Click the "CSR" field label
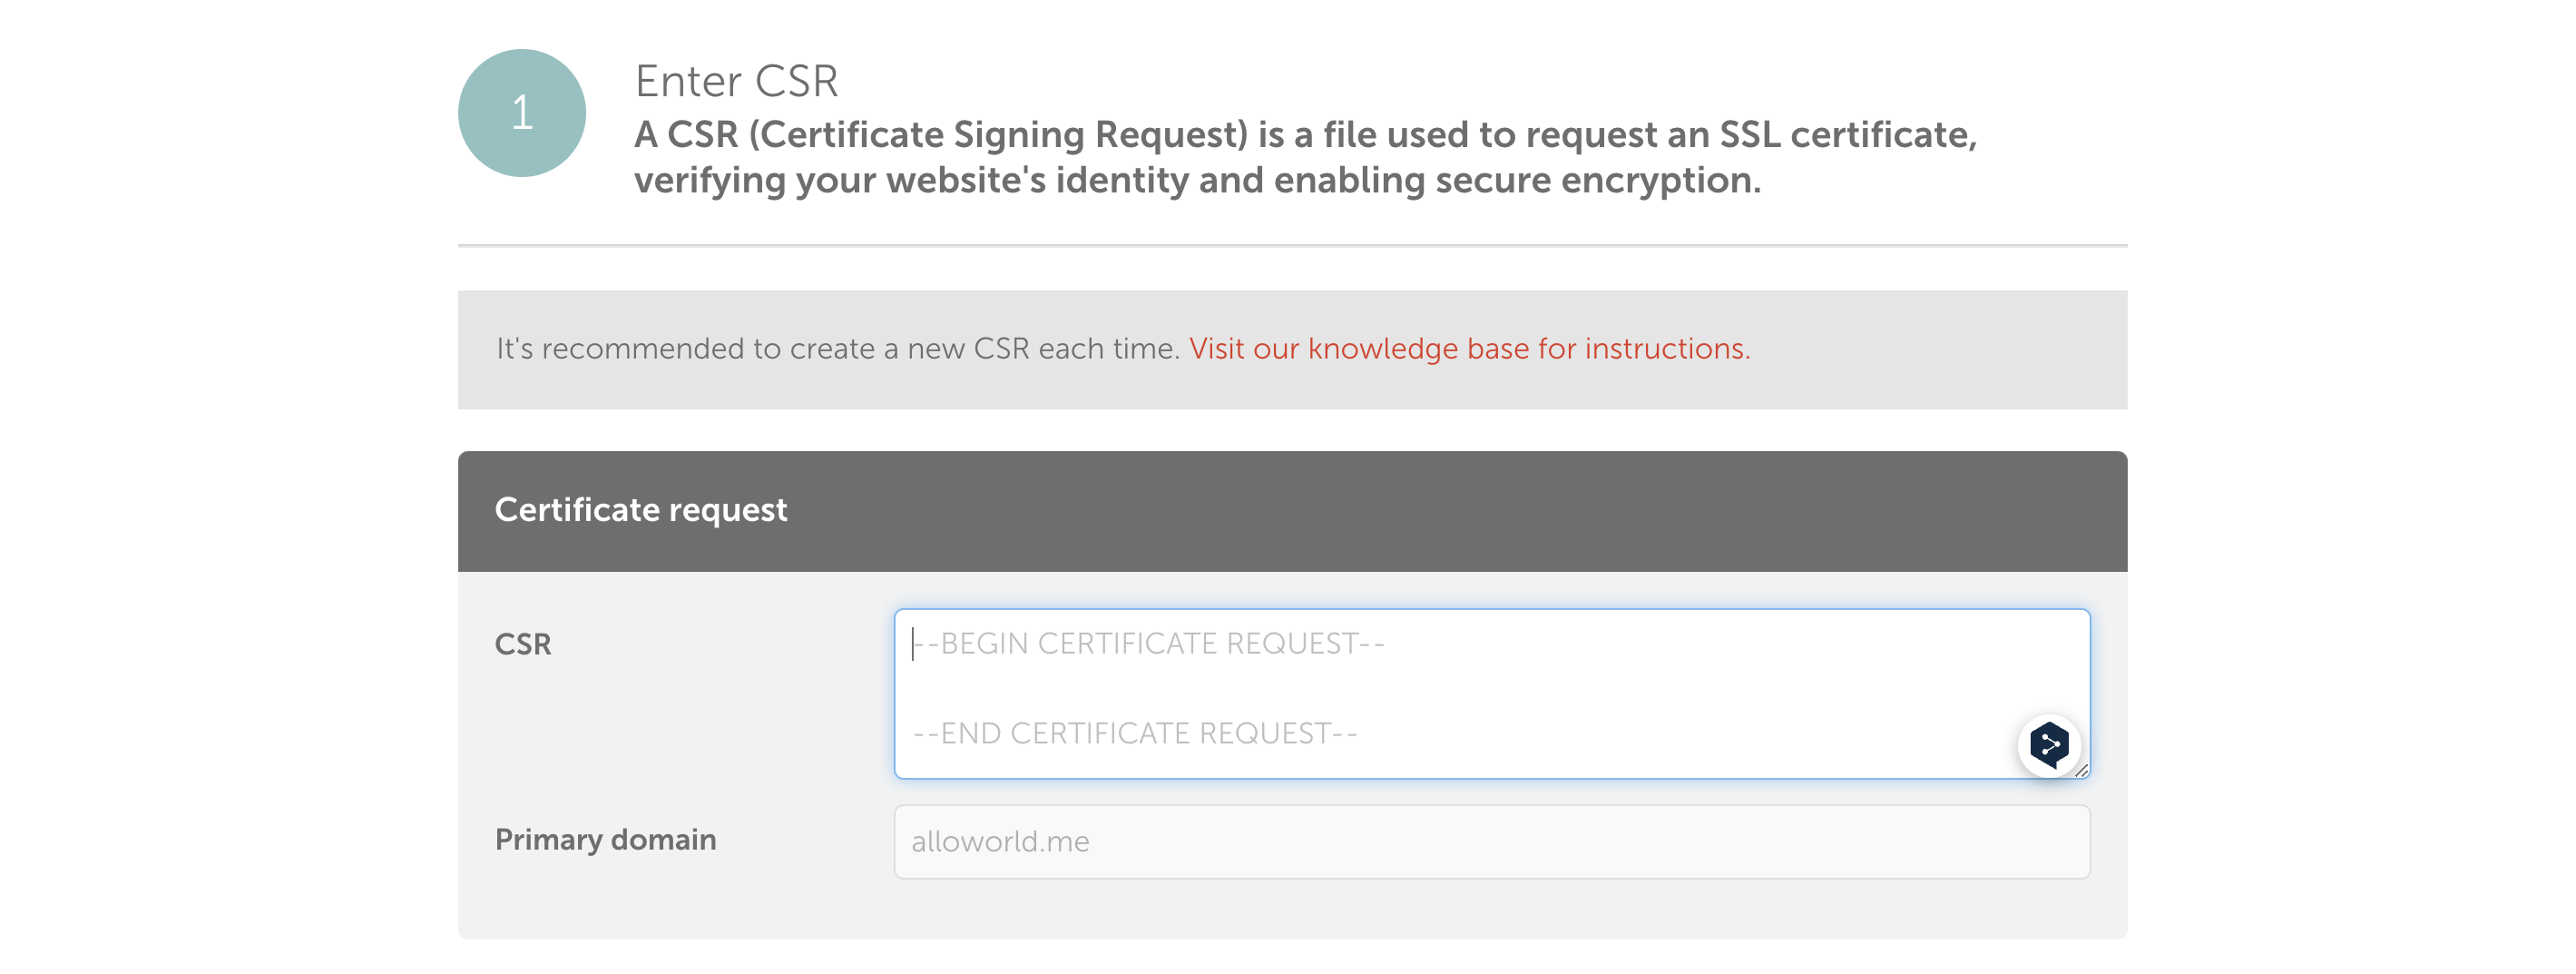 (522, 644)
